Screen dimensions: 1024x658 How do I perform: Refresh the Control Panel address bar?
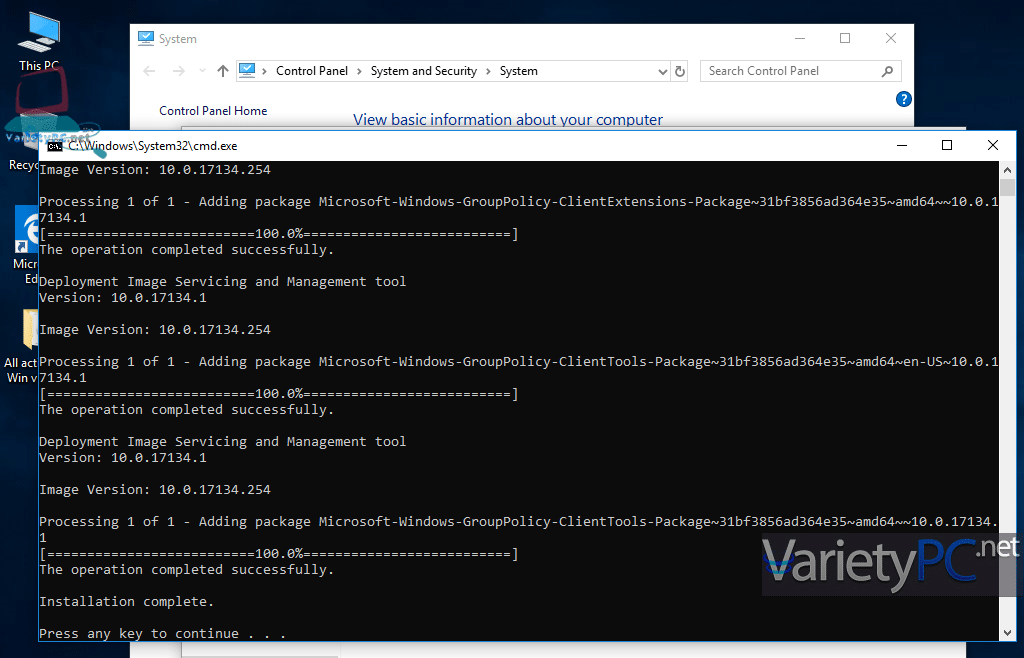tap(680, 71)
